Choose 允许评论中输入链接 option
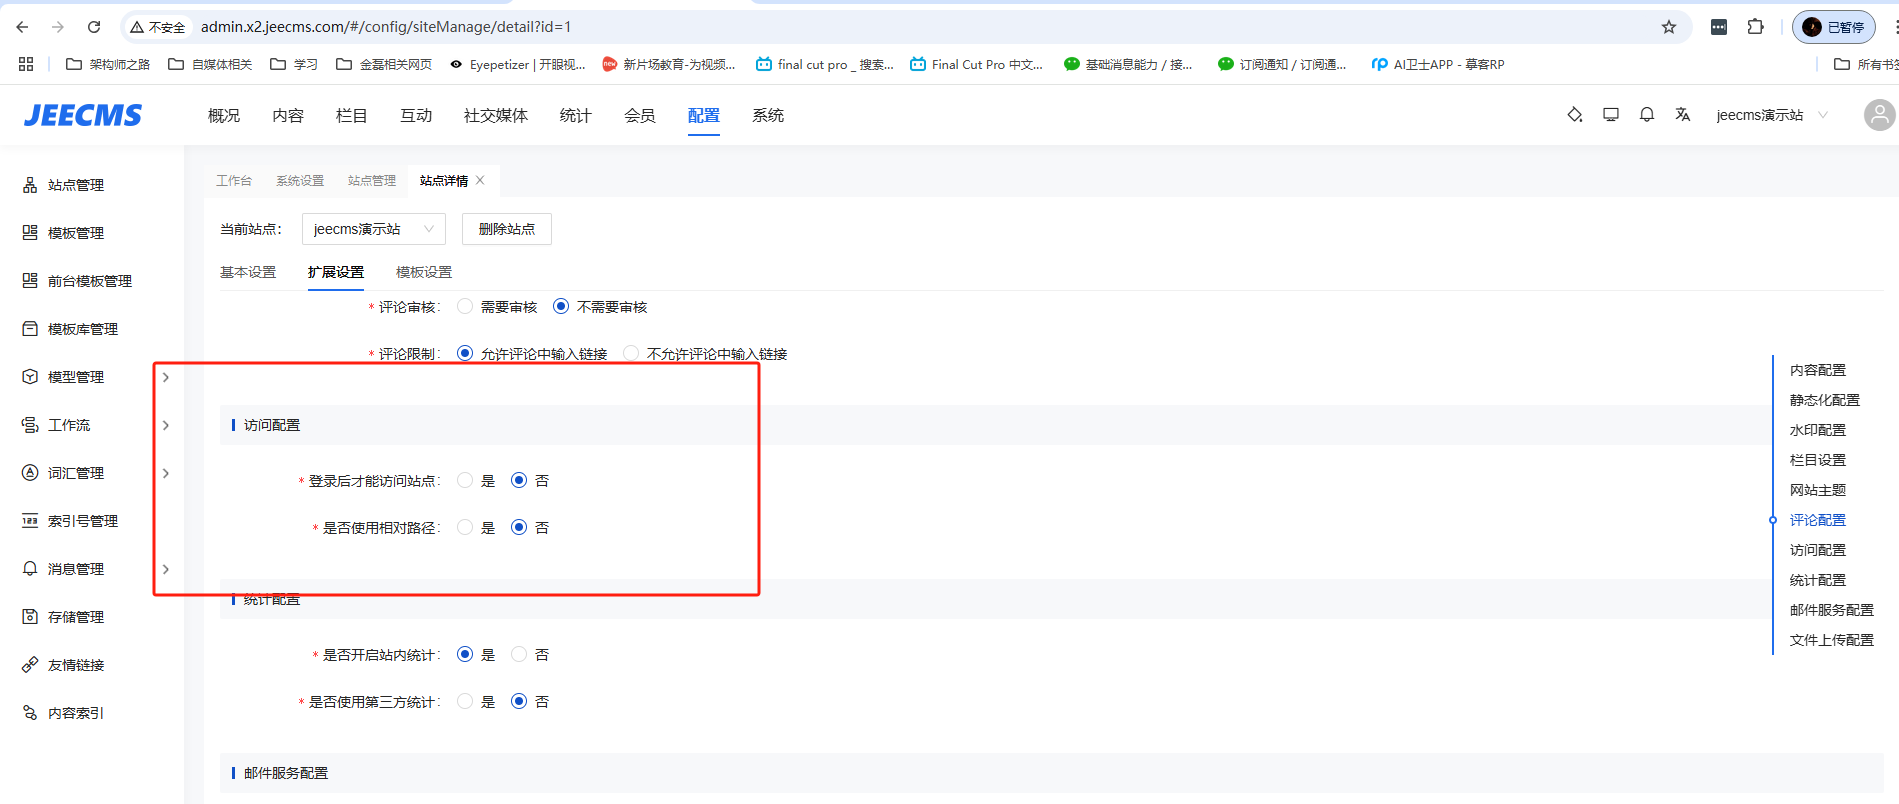This screenshot has height=804, width=1899. pos(465,354)
